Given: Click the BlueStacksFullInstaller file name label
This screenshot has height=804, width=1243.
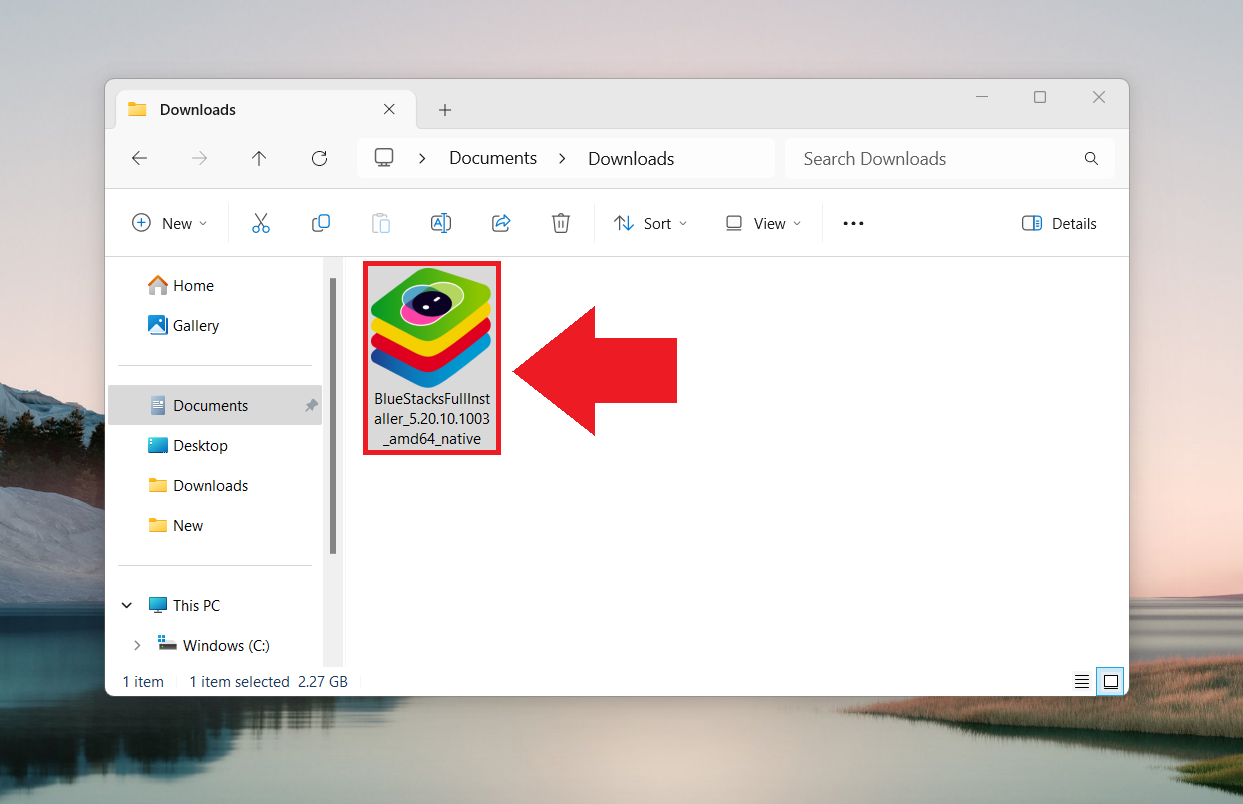Looking at the screenshot, I should tap(432, 418).
